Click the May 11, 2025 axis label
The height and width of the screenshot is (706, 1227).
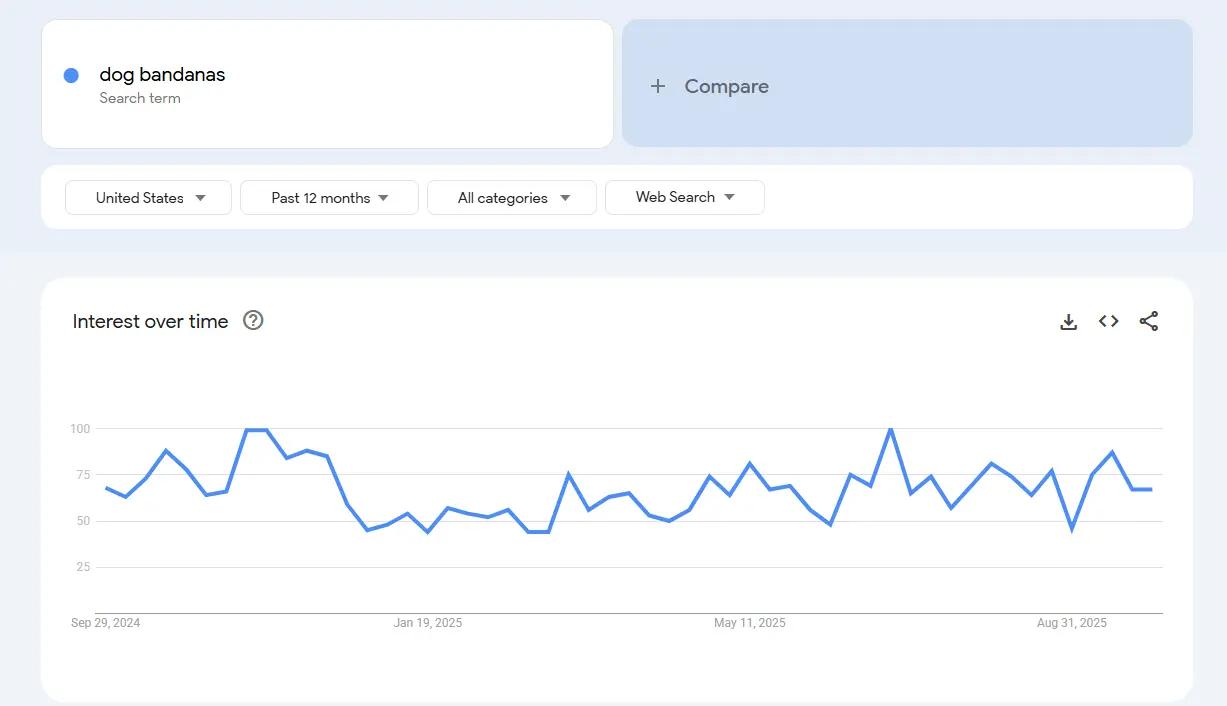750,623
